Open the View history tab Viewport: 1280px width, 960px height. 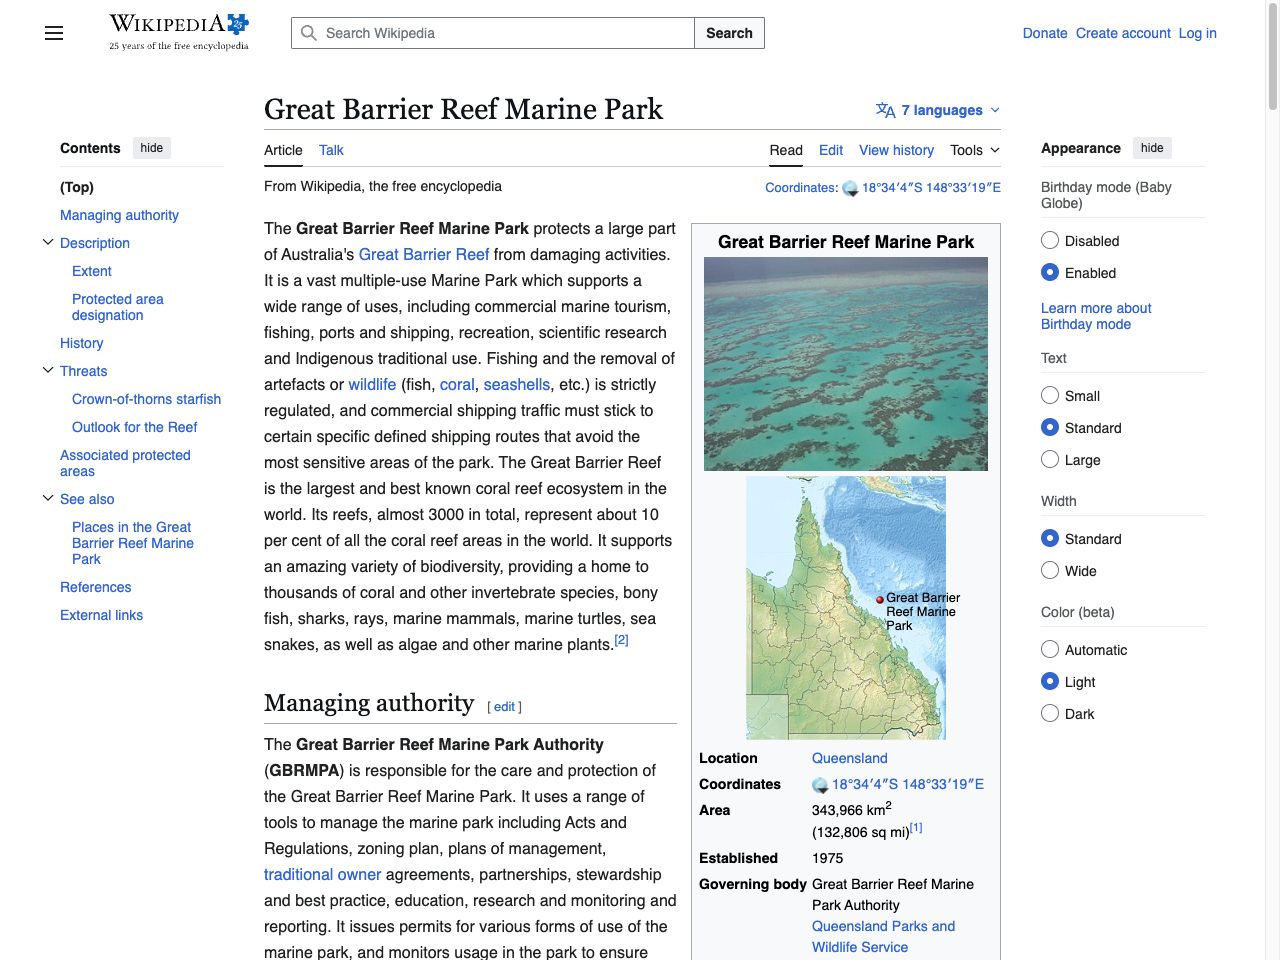coord(896,150)
